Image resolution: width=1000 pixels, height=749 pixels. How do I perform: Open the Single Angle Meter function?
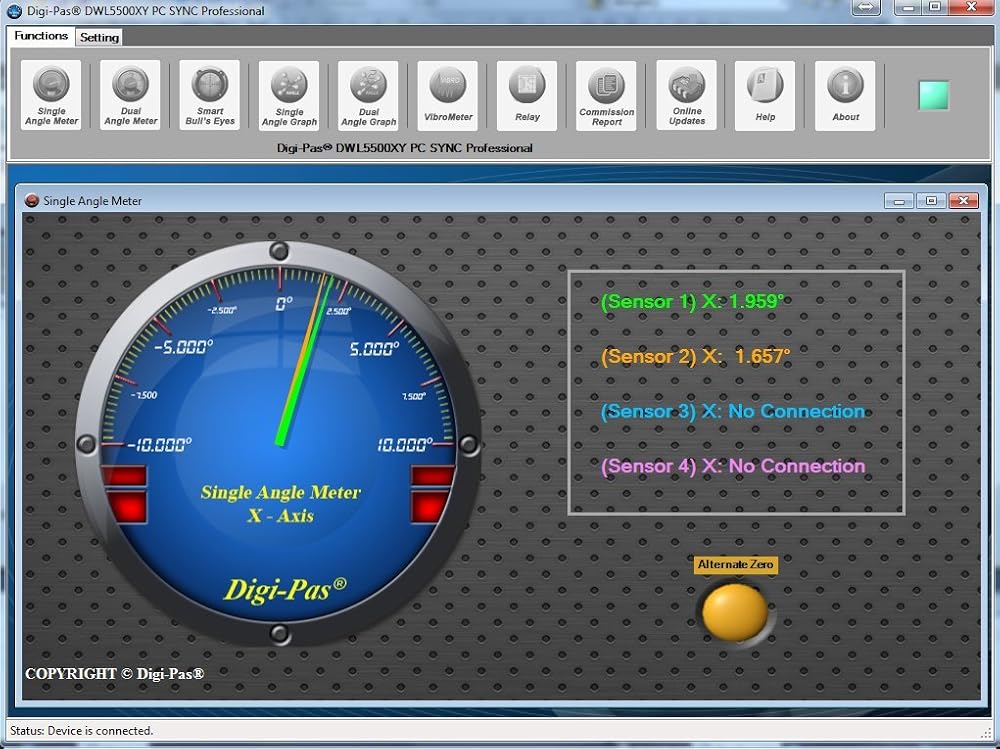(x=51, y=95)
